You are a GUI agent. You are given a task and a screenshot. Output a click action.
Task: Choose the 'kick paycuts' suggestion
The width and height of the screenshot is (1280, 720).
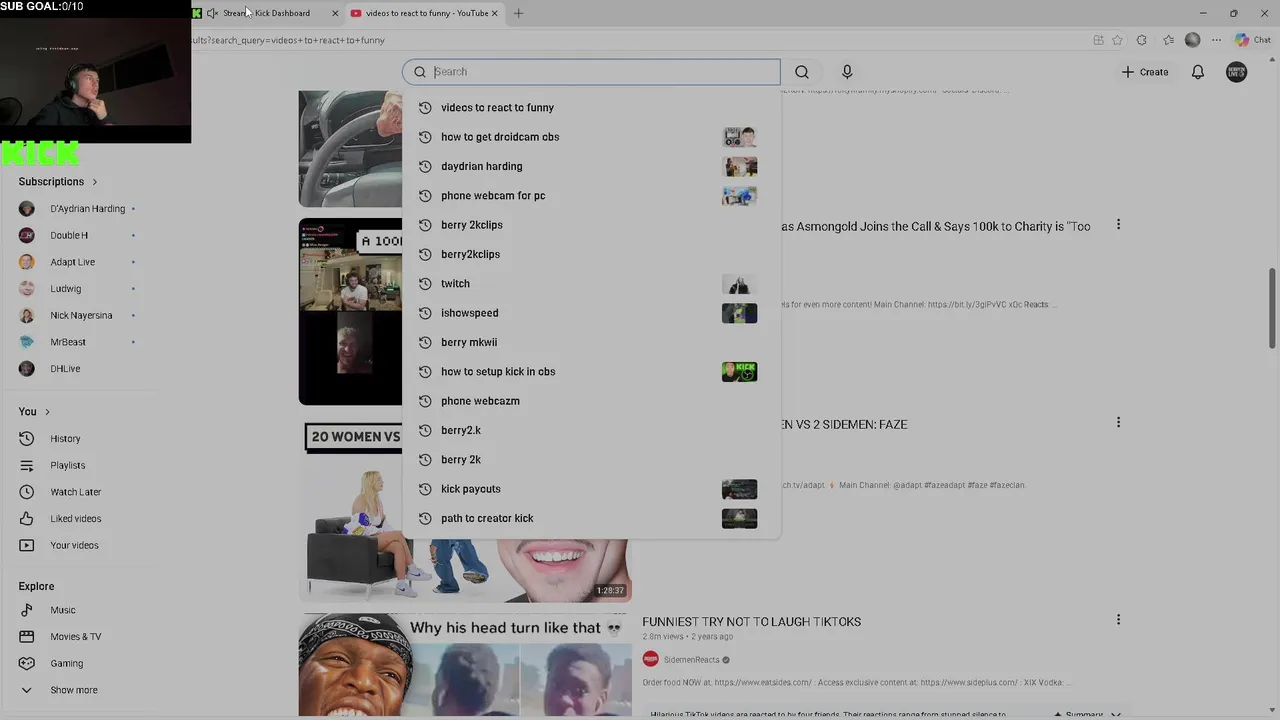point(591,489)
